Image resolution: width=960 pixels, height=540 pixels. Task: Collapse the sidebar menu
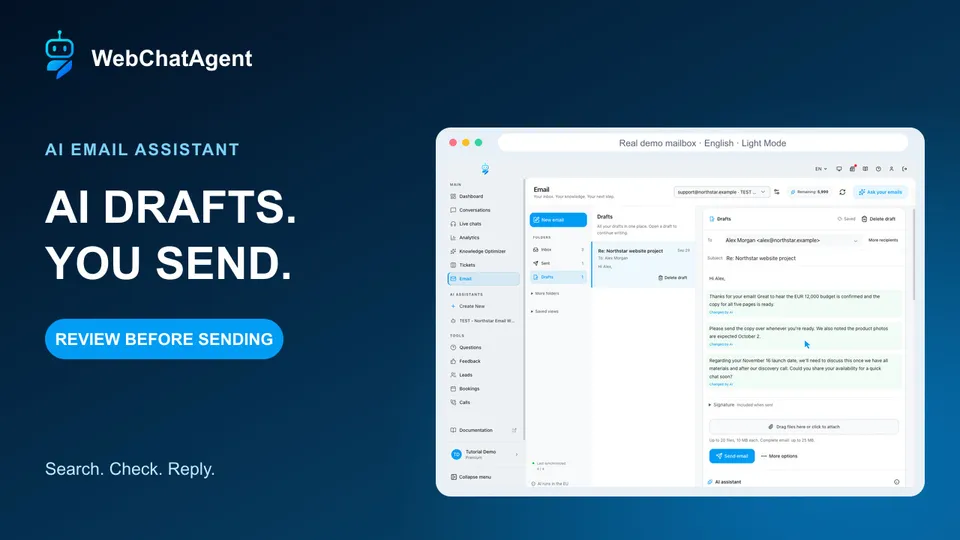tap(471, 477)
